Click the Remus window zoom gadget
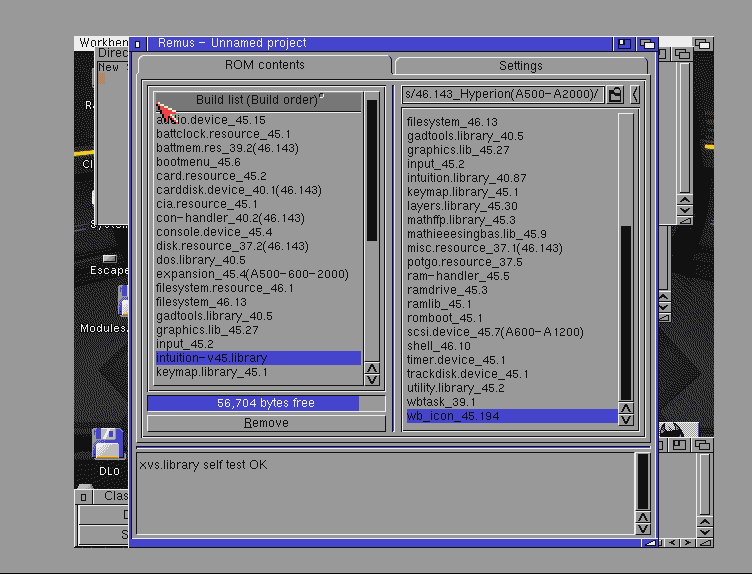Screen dimensions: 752x574 click(624, 44)
